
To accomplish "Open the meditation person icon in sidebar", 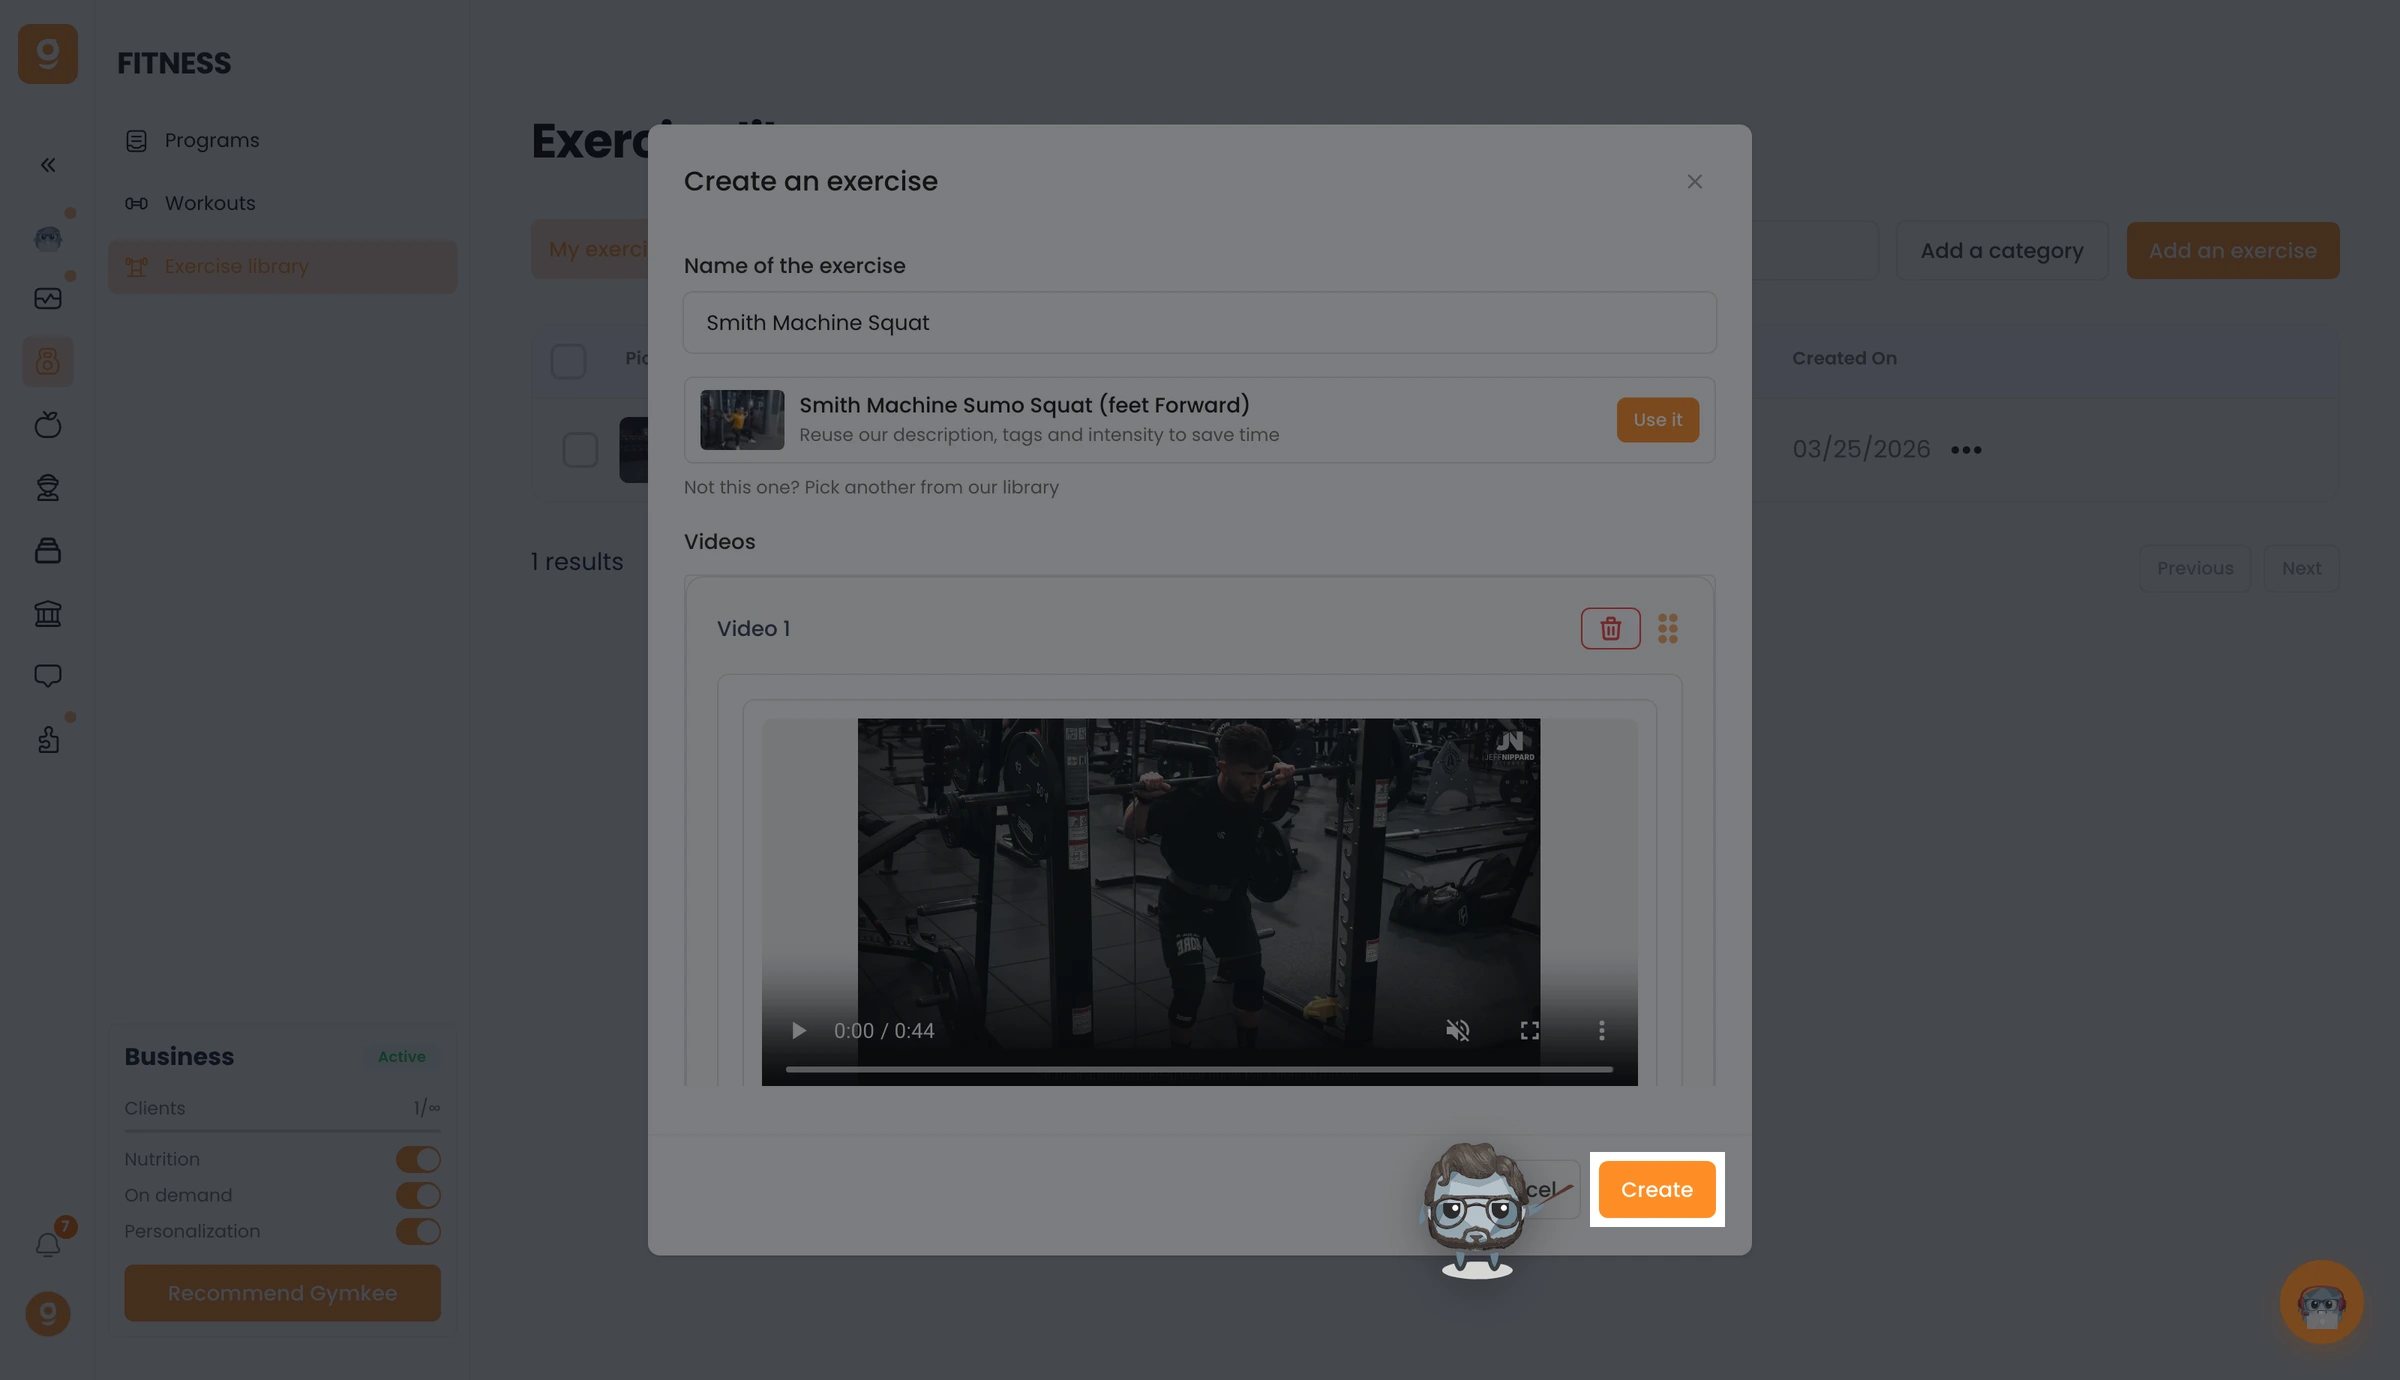I will pyautogui.click(x=48, y=487).
